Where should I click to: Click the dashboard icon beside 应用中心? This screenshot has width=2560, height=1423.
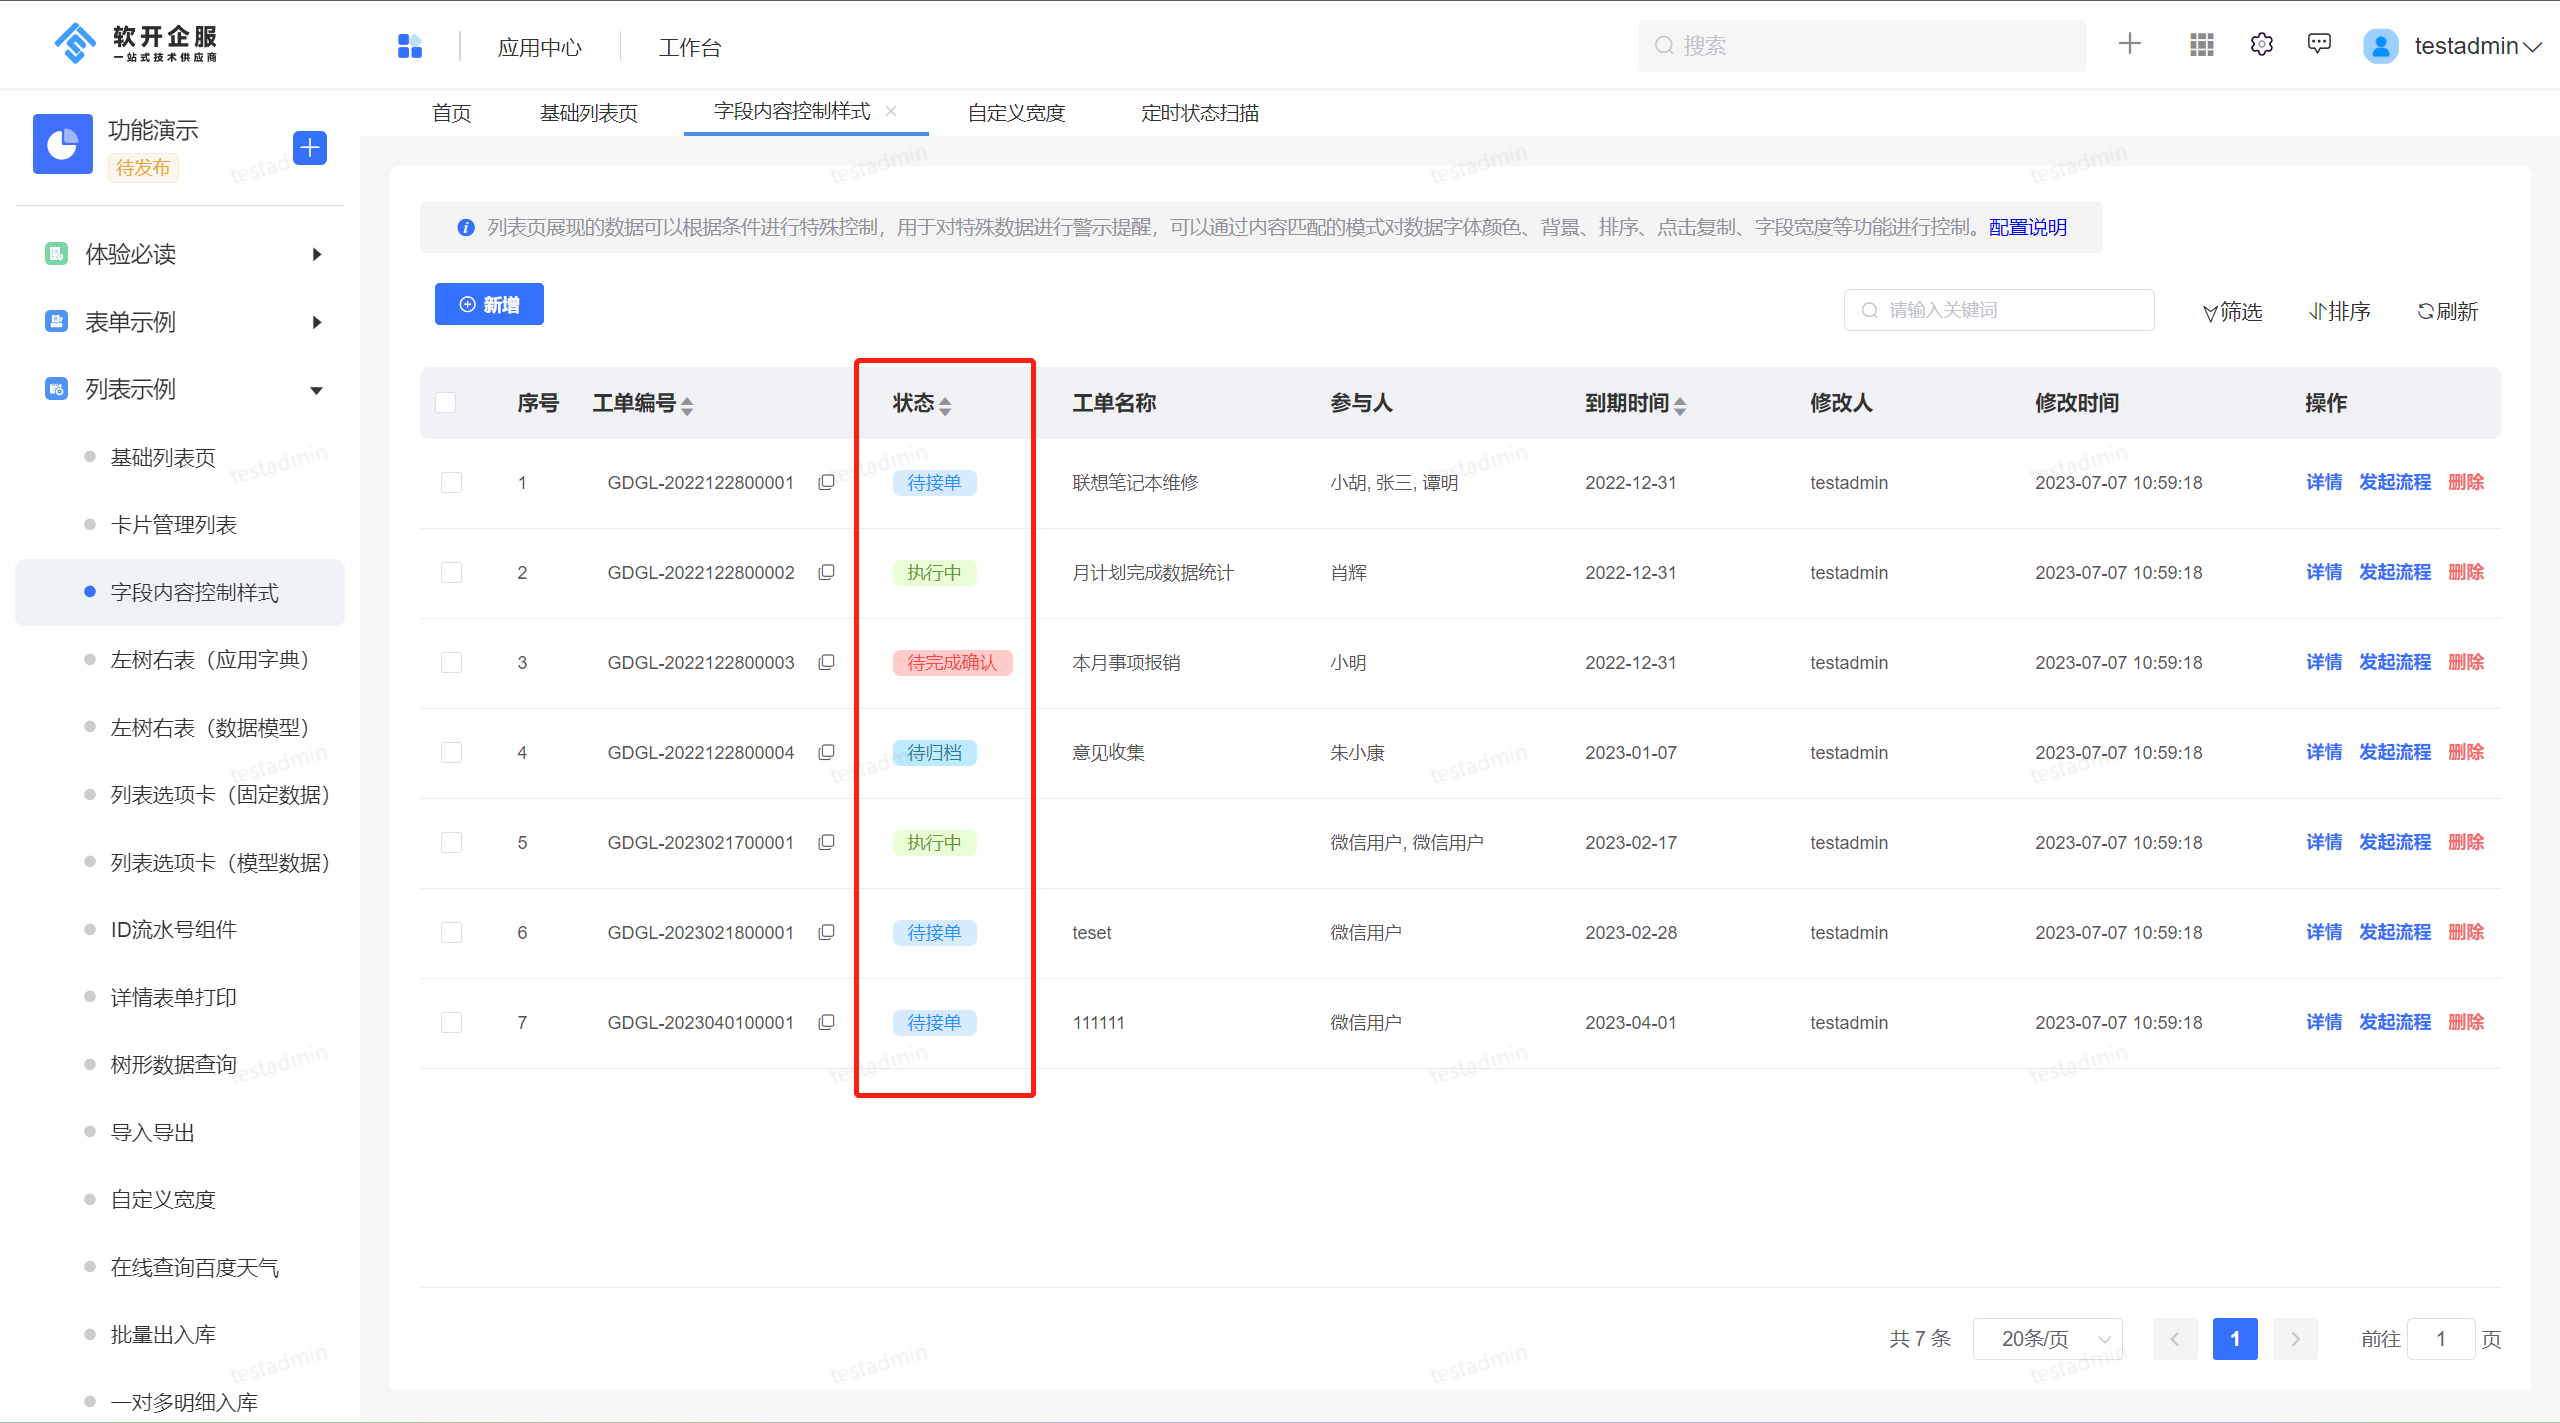click(x=410, y=45)
